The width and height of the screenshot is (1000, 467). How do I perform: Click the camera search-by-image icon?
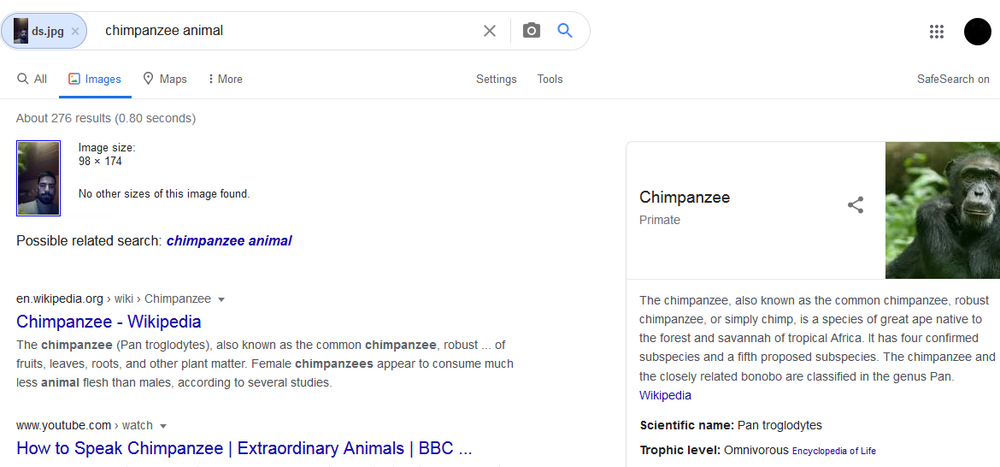pos(531,31)
